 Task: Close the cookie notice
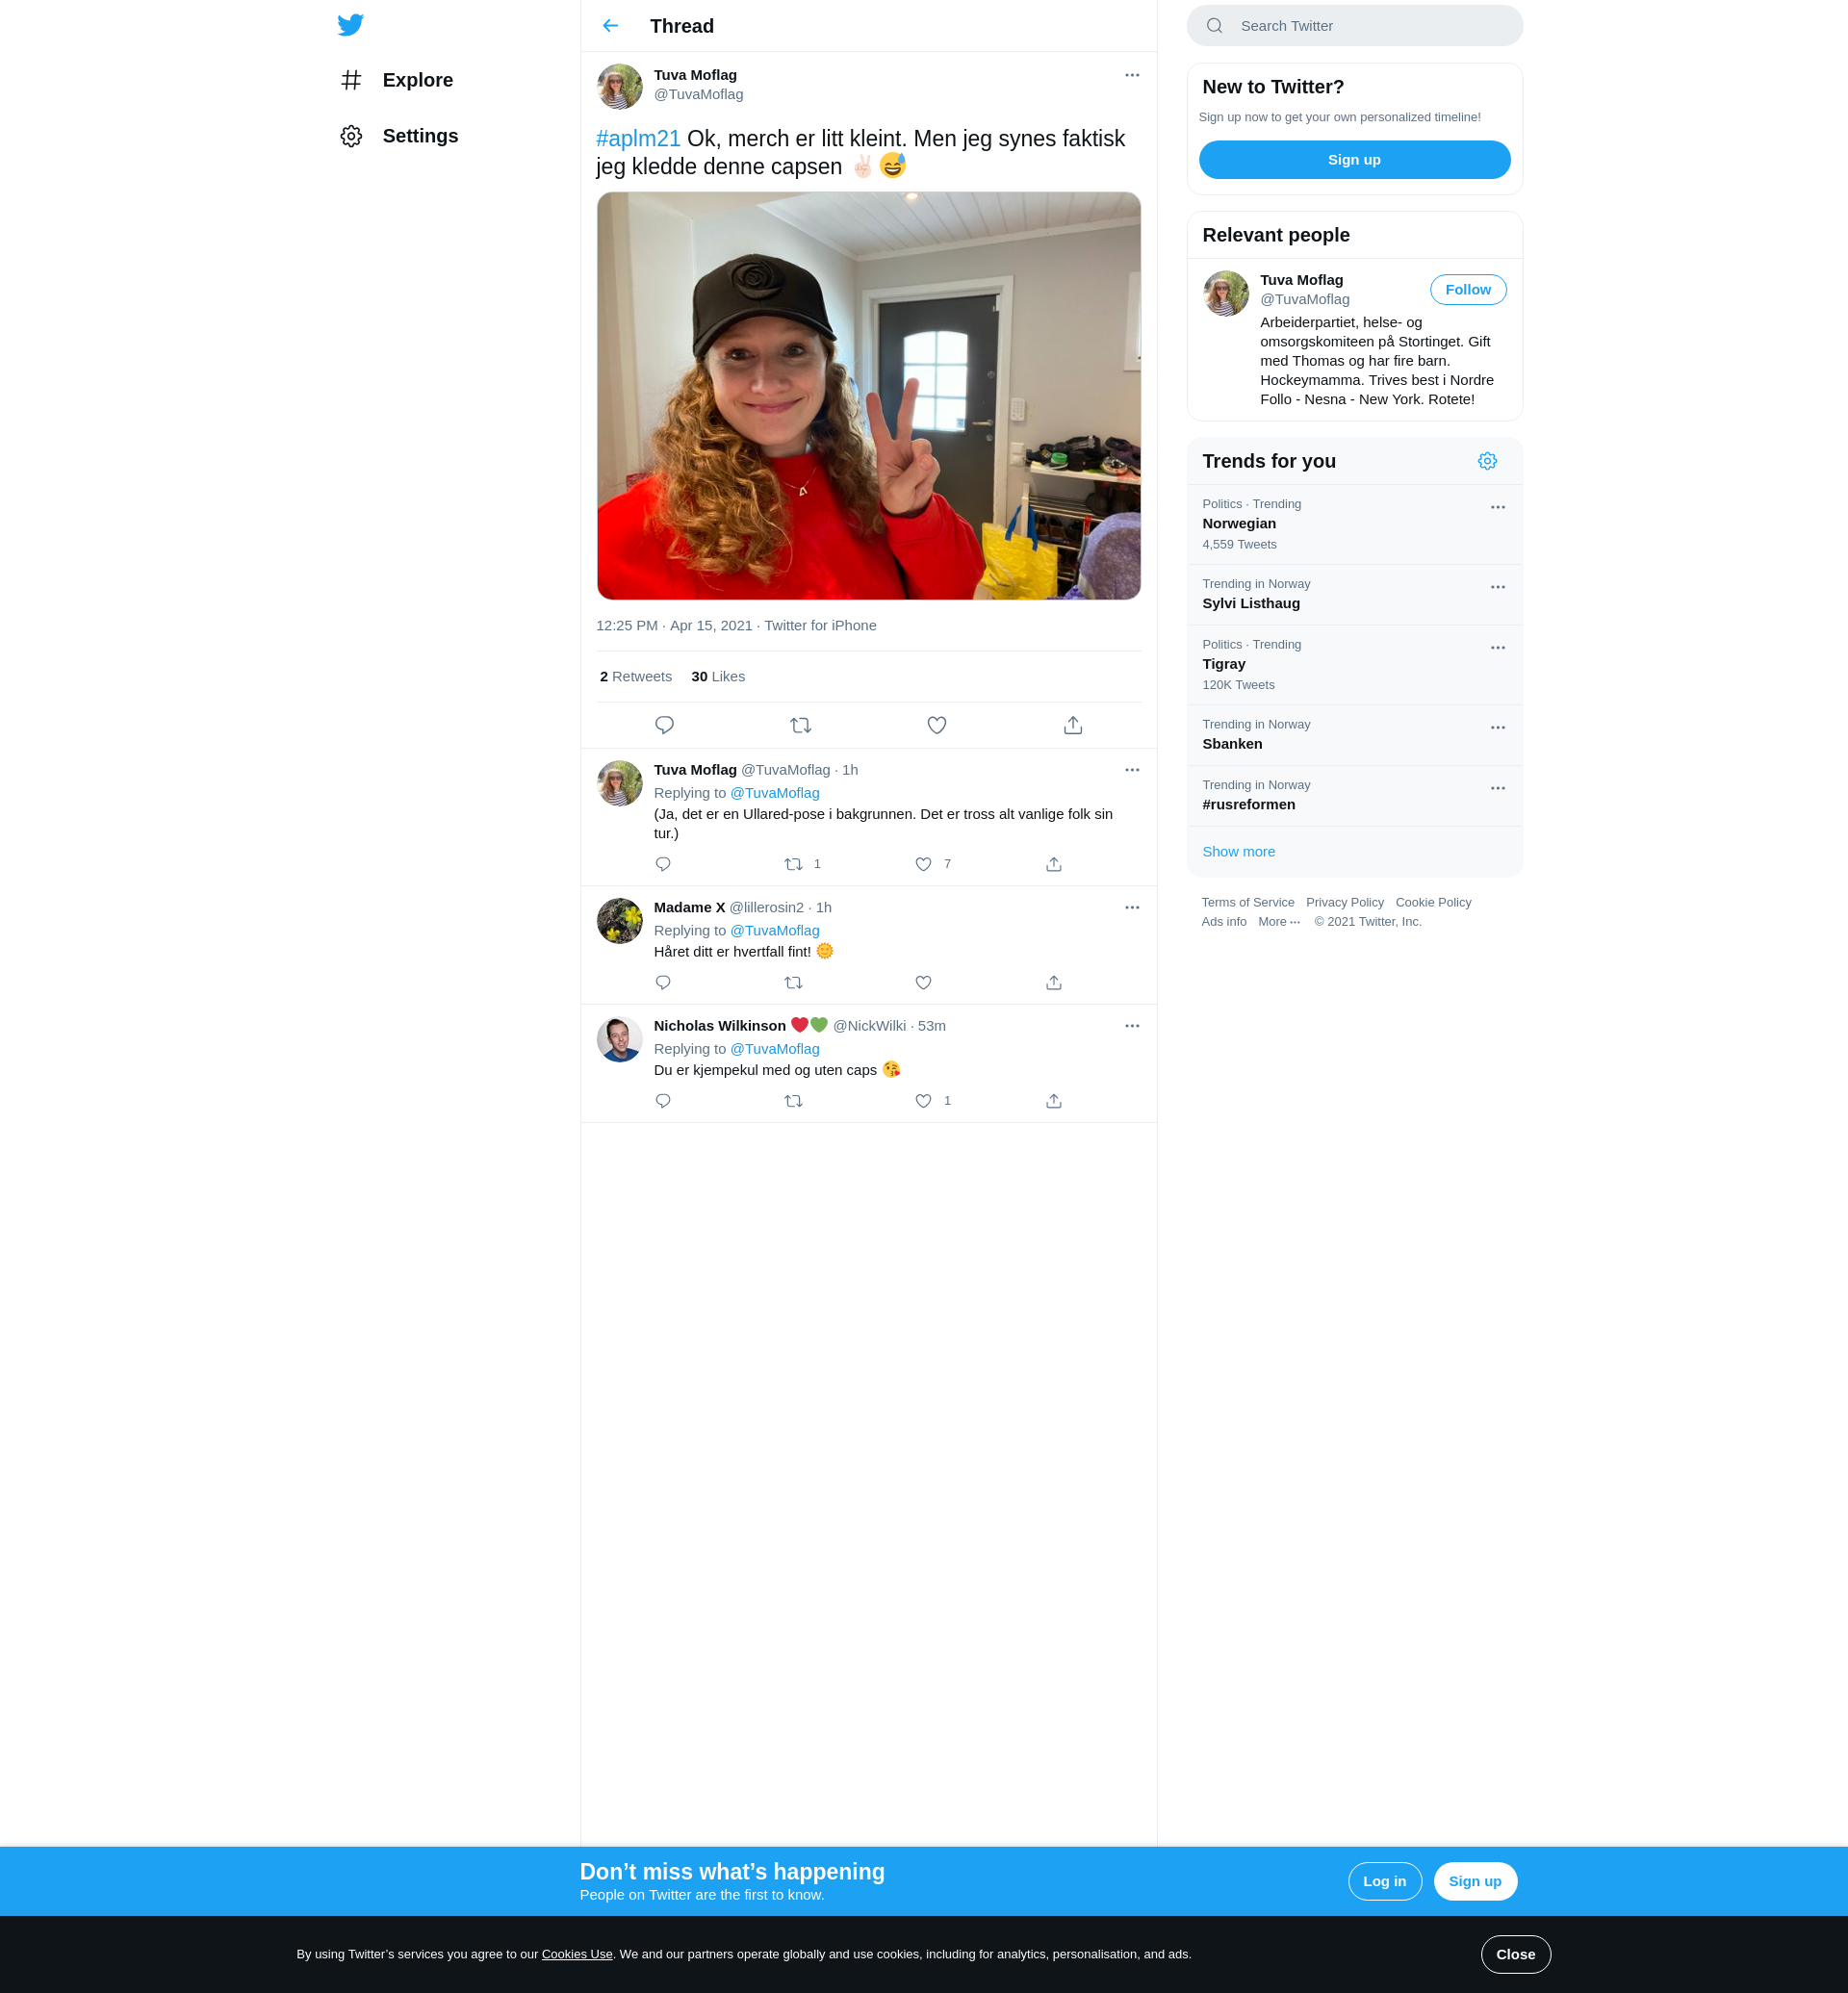point(1515,1954)
